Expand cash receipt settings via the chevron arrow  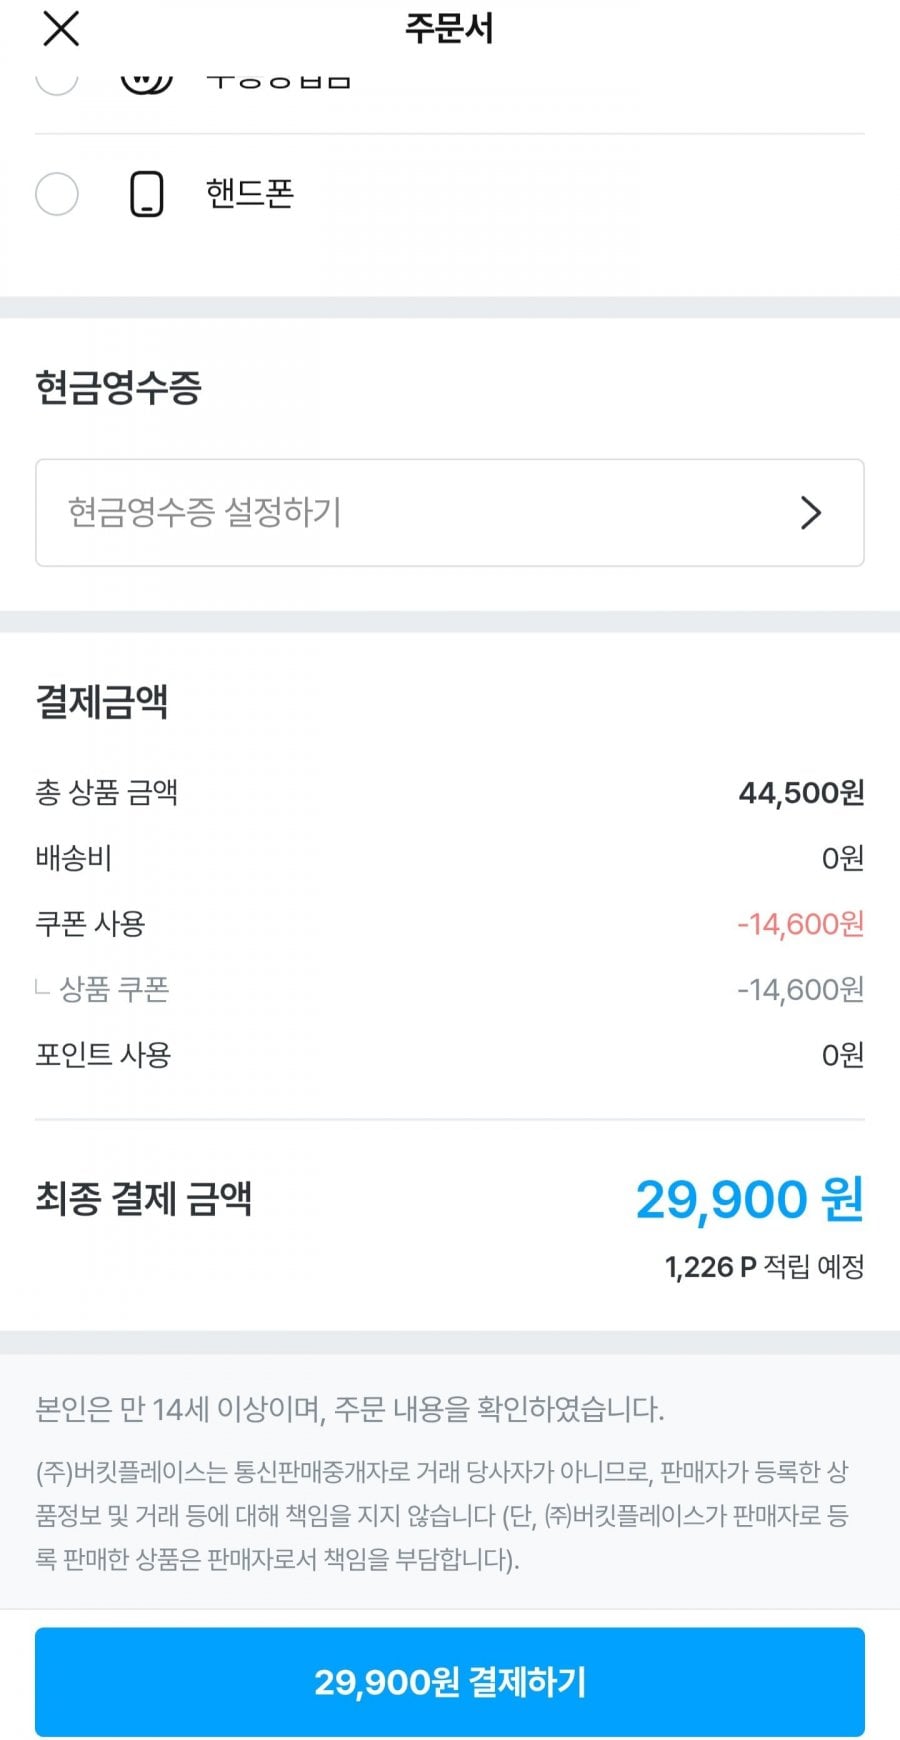pos(811,513)
